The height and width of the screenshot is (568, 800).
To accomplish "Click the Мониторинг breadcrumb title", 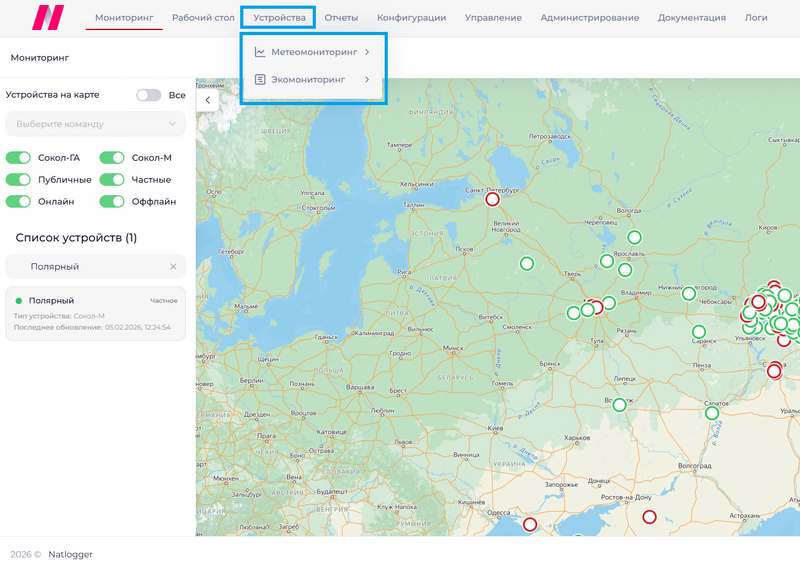I will tap(40, 58).
